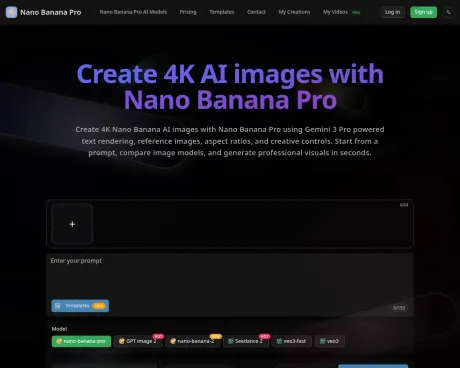Screen dimensions: 460x368
Task: Open Templates button below prompt
Action: pyautogui.click(x=80, y=306)
